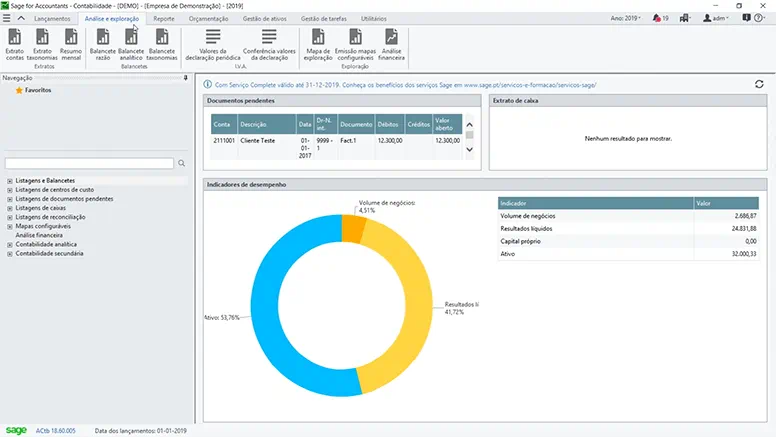This screenshot has height=437, width=776.
Task: Select Mapa de exploração in the ribbon
Action: click(318, 42)
